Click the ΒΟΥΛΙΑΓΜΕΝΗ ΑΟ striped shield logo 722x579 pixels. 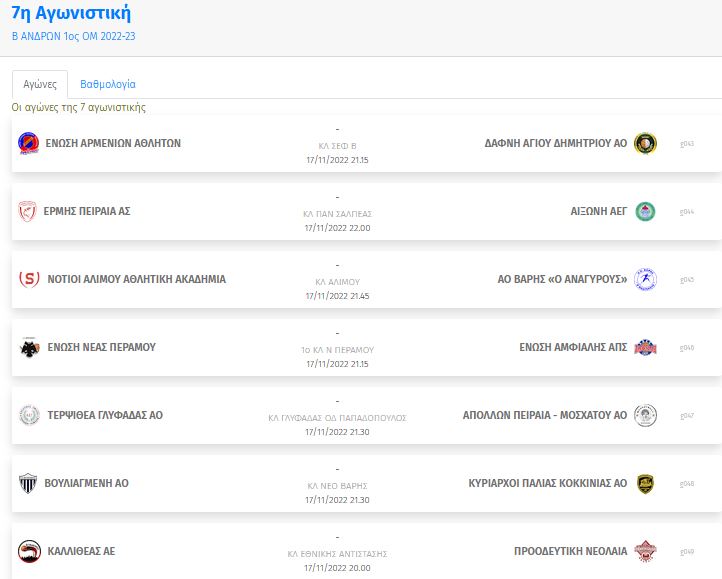[29, 483]
